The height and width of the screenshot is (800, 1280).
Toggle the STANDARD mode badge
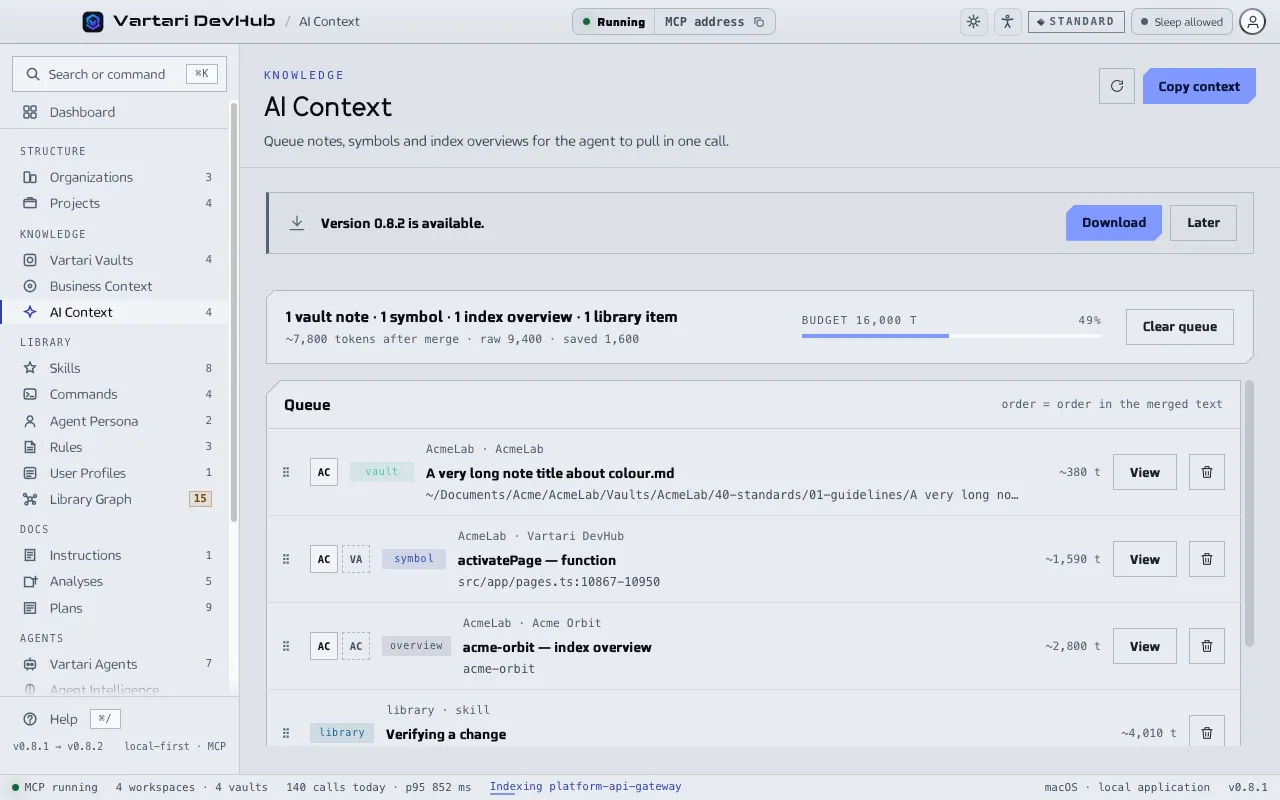pyautogui.click(x=1076, y=21)
